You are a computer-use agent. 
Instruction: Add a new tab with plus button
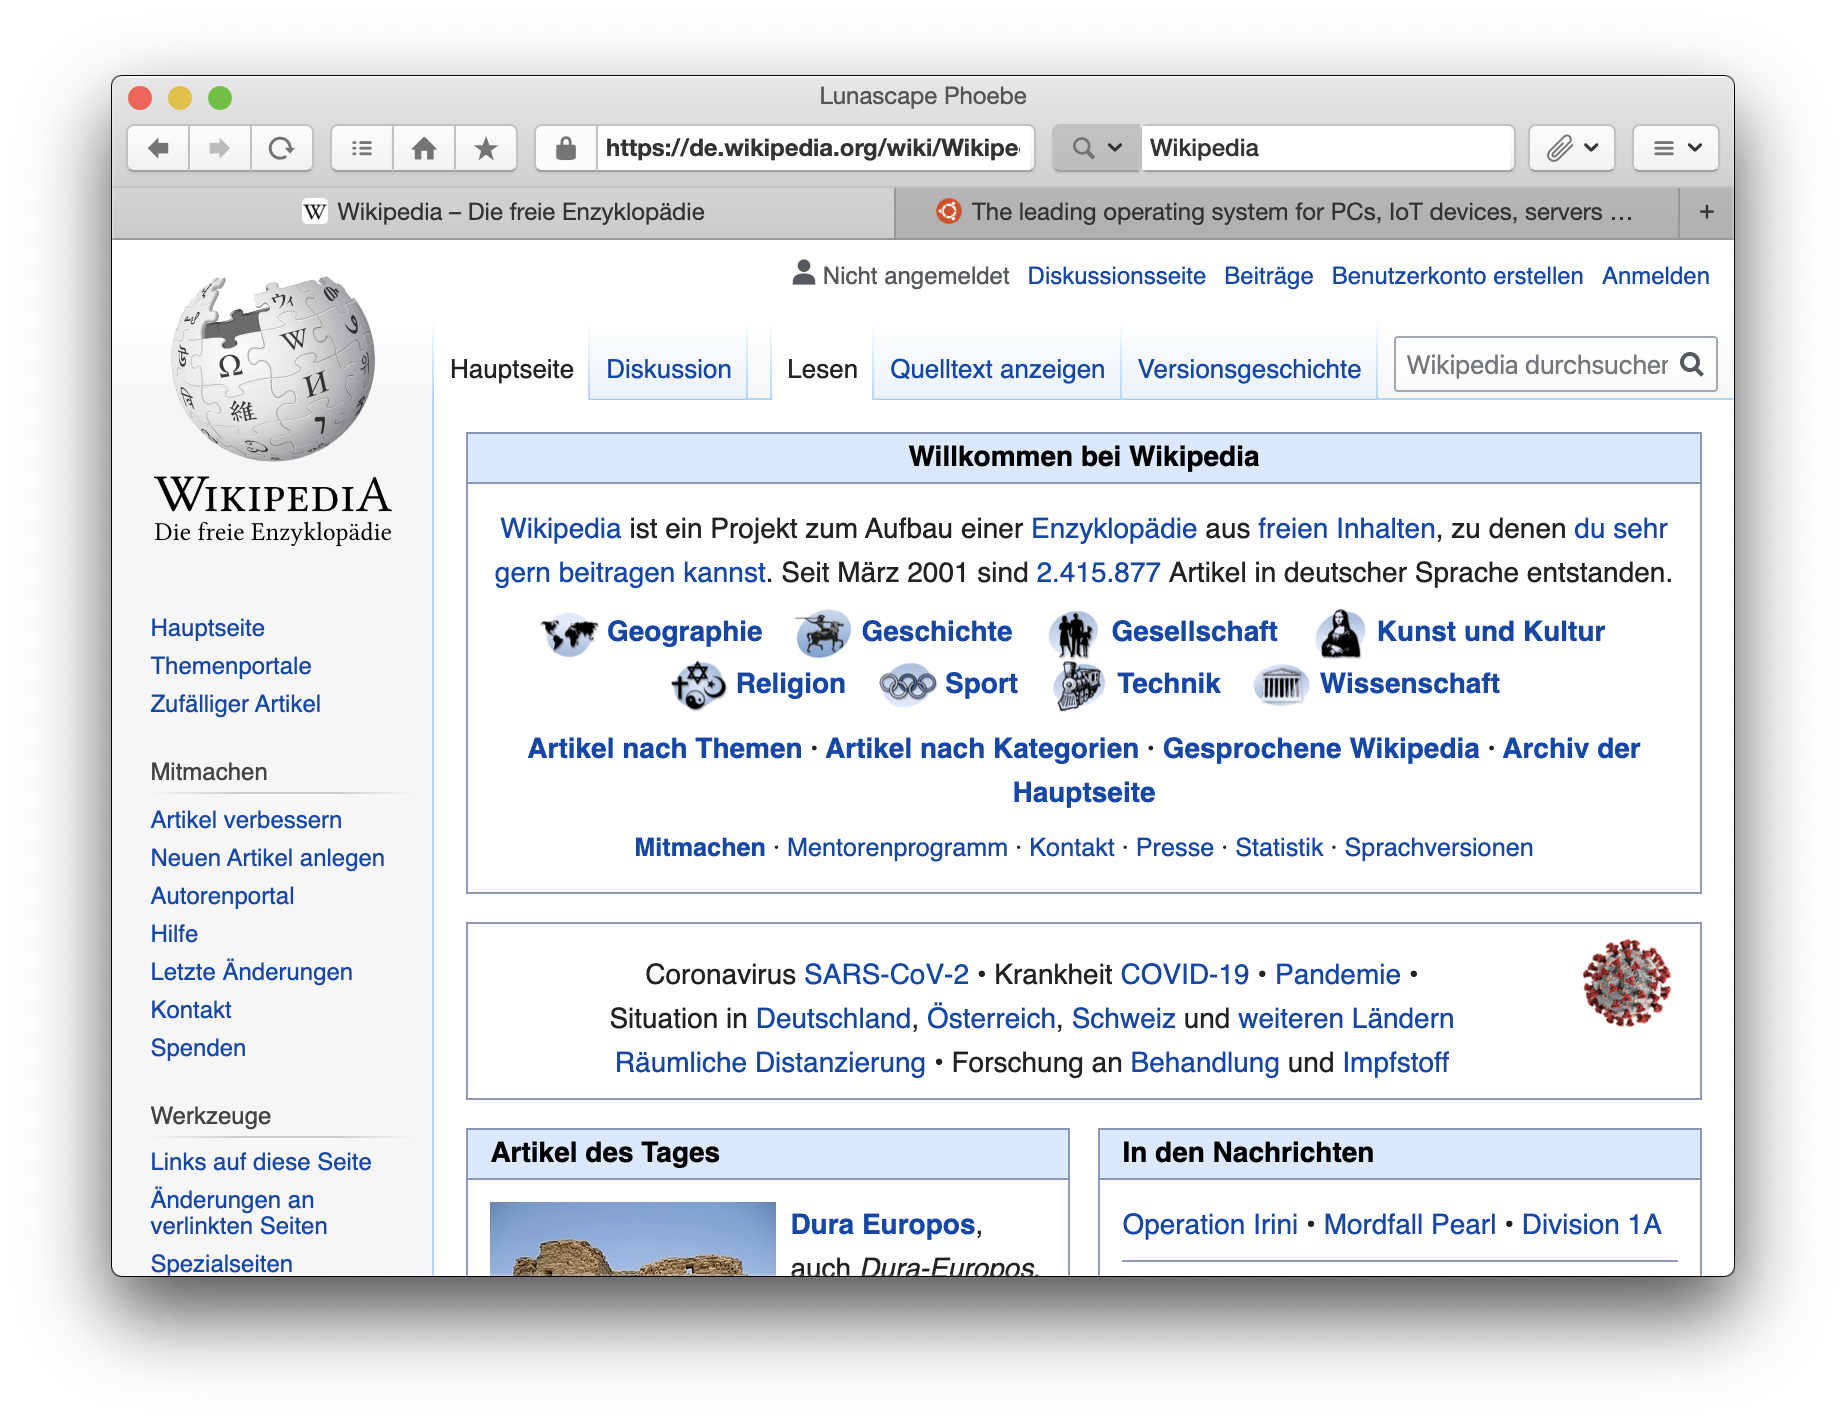1707,212
